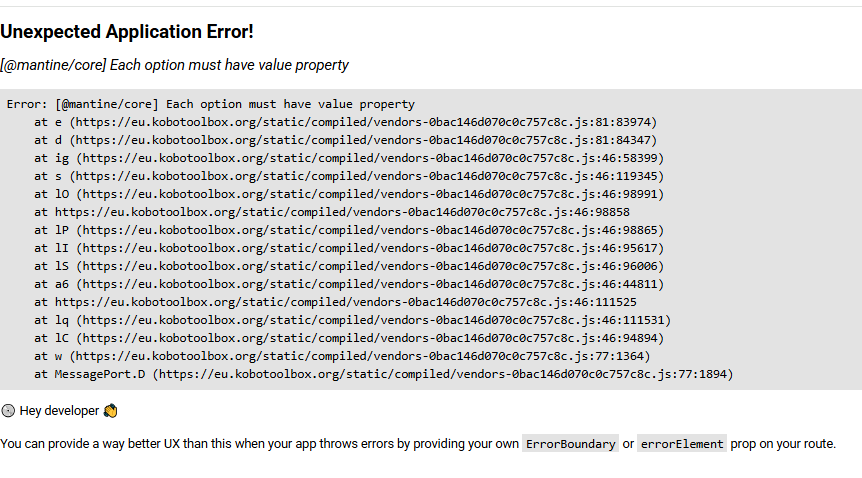Click the first Error line in stack trace
Viewport: 862px width, 478px height.
tap(211, 104)
